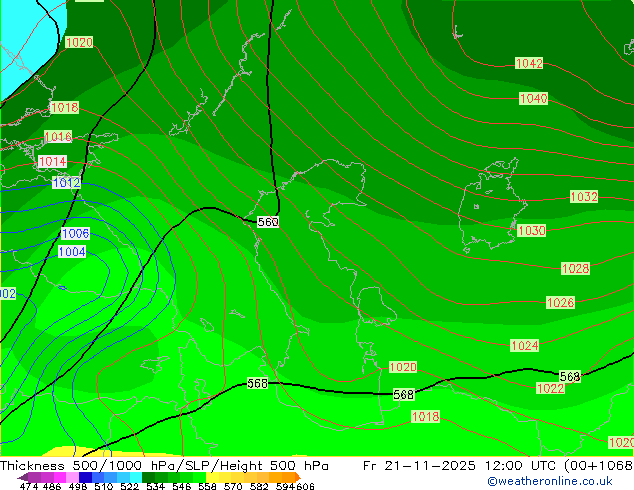This screenshot has width=634, height=490.
Task: Click the 1026 isobar label
Action: tap(560, 302)
